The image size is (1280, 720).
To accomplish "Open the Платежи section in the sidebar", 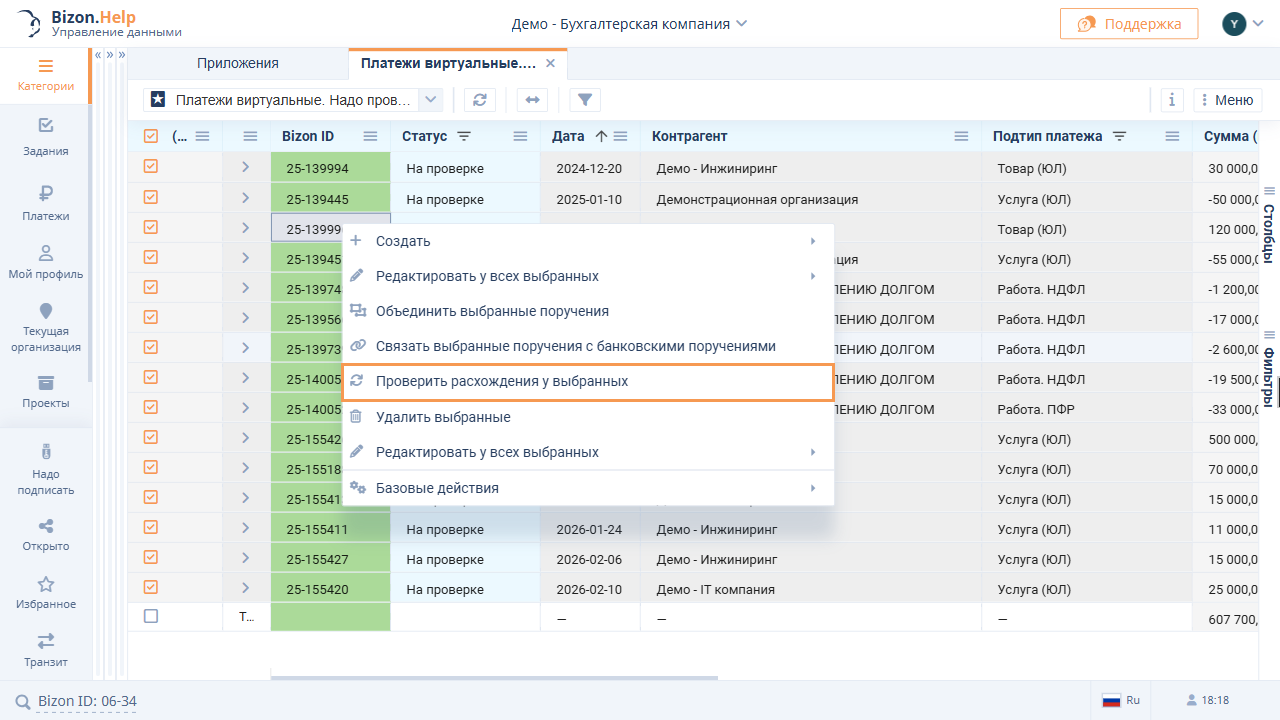I will point(46,202).
